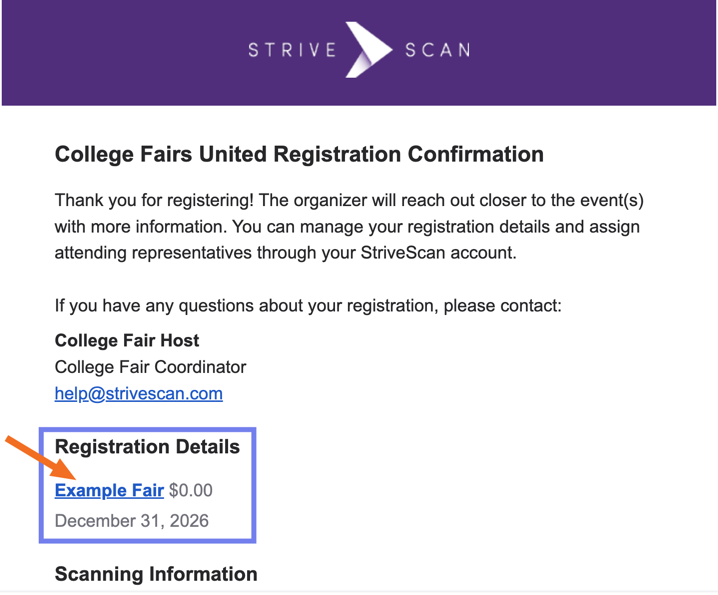Click the $0.00 fair price

click(191, 490)
